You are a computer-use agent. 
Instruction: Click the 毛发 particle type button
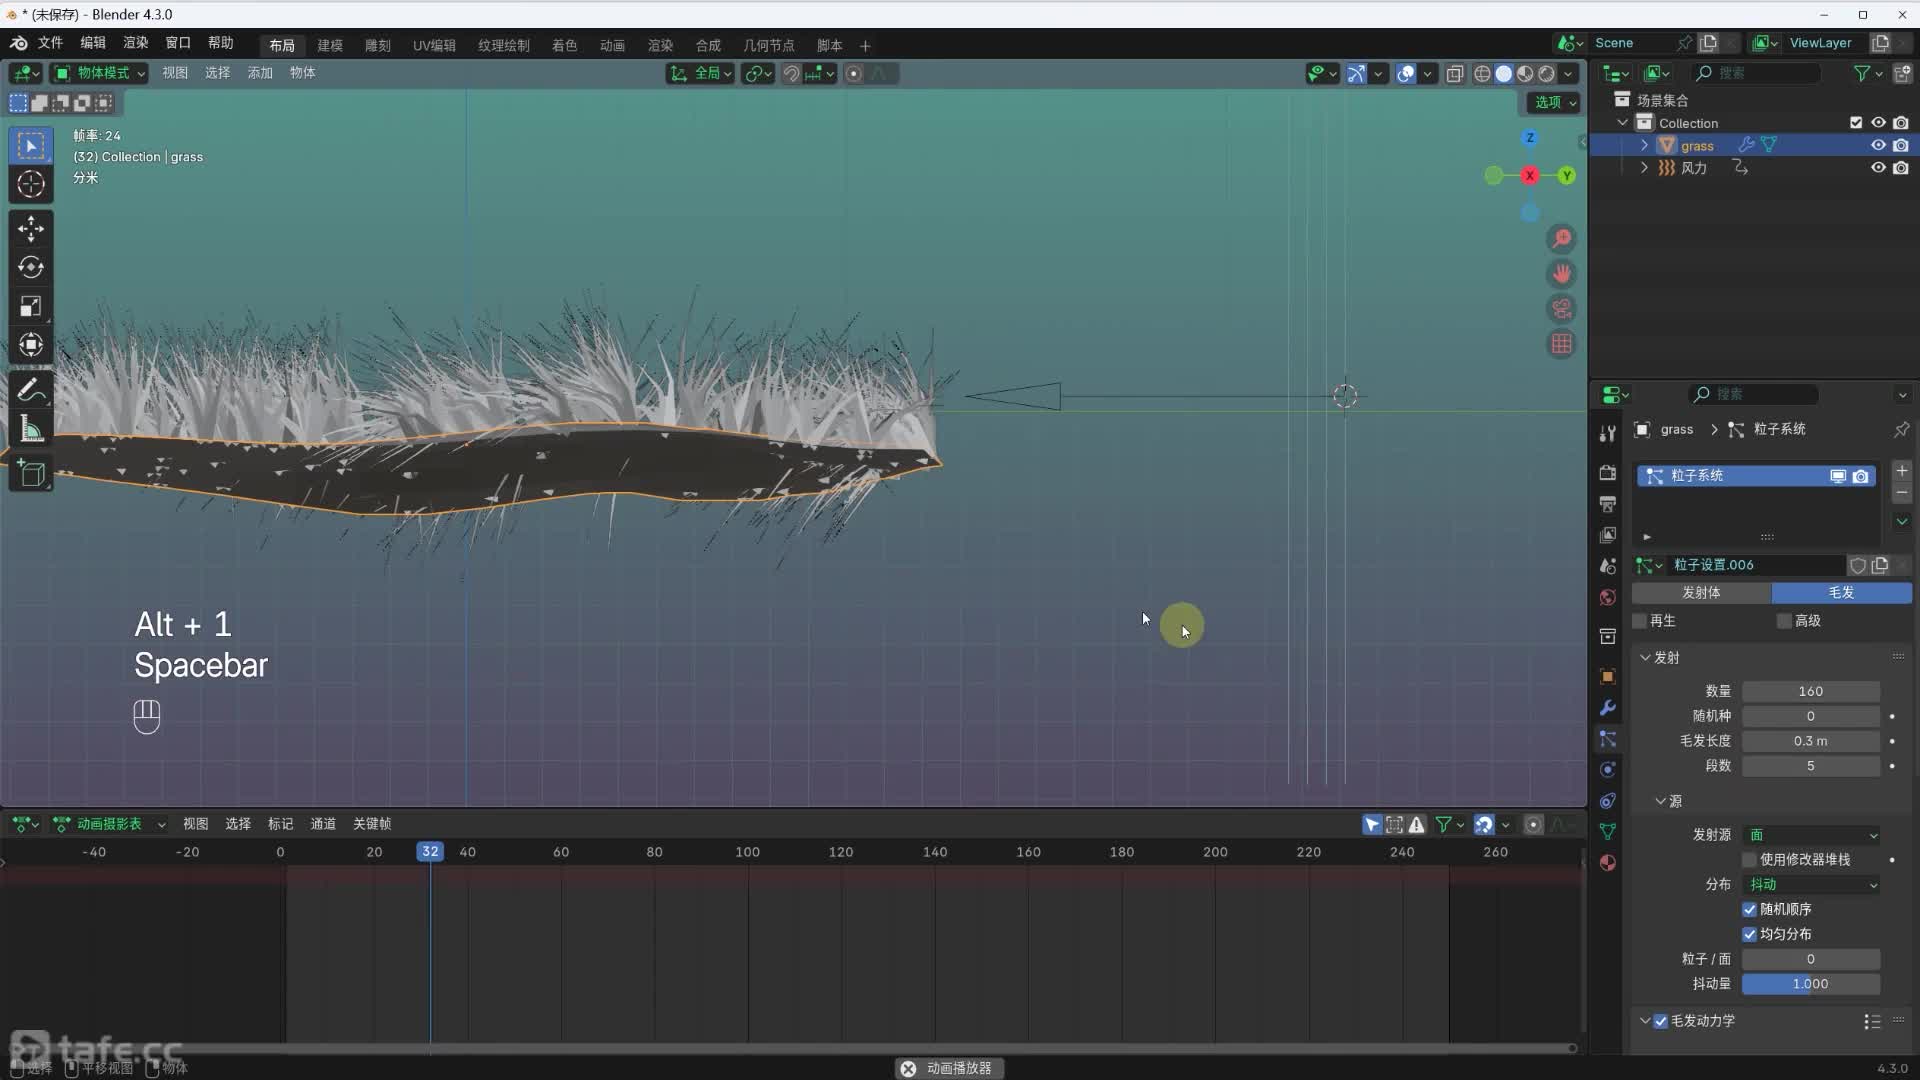pos(1841,592)
